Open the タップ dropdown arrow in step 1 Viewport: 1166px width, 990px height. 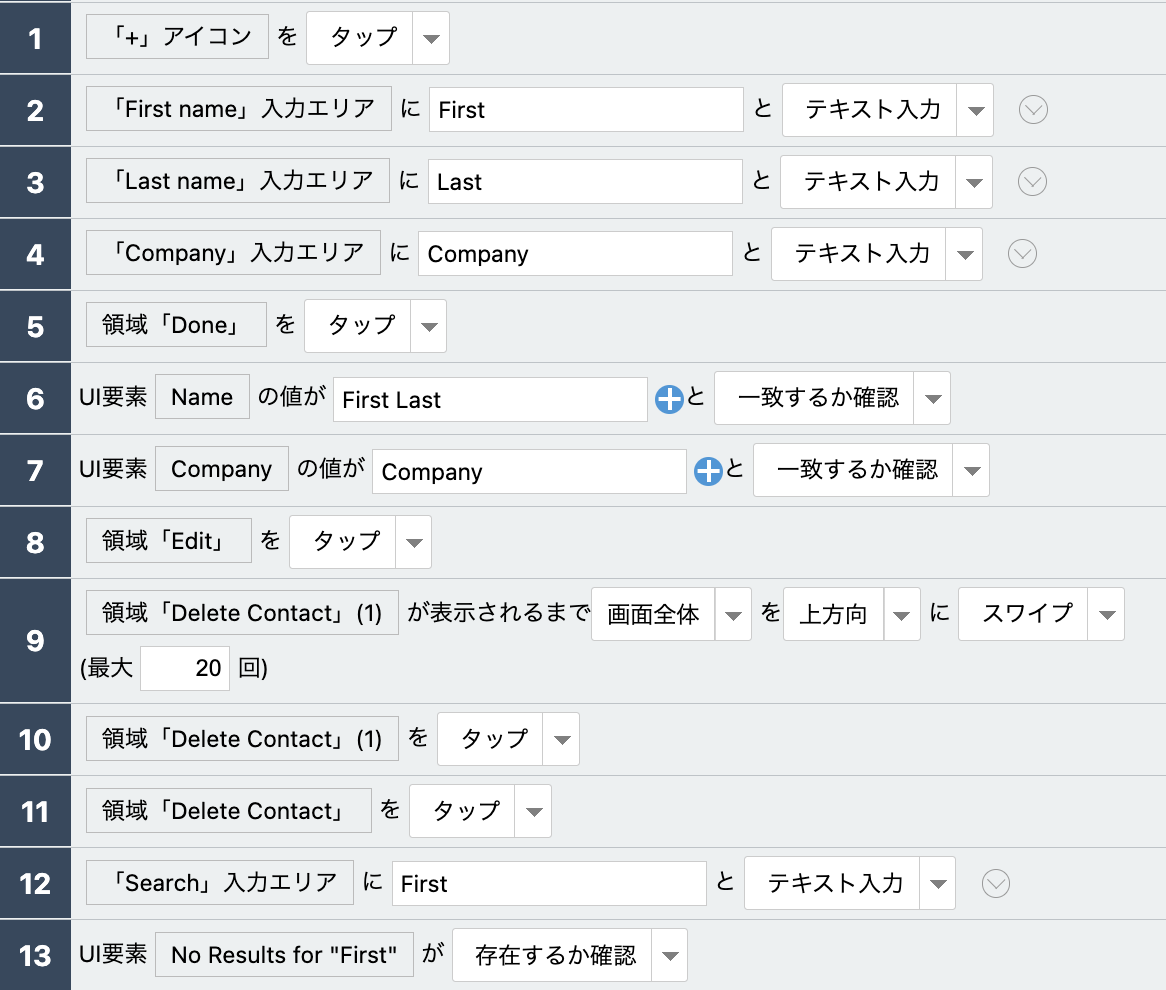tap(431, 38)
